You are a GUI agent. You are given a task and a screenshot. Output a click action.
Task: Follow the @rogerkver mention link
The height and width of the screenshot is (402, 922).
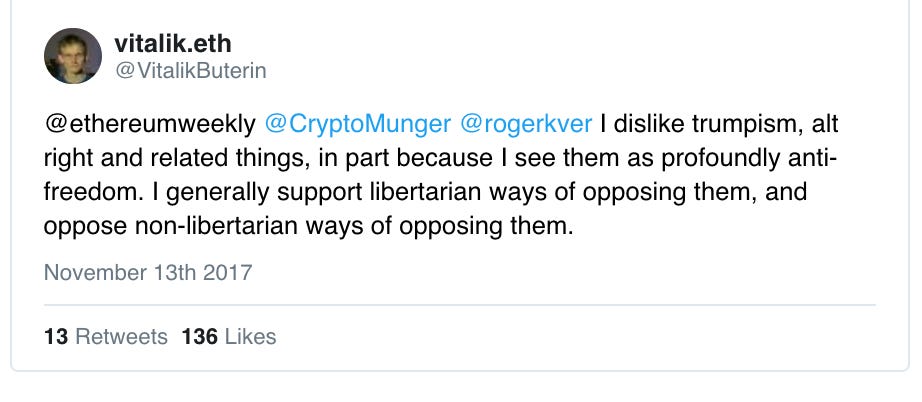point(526,125)
